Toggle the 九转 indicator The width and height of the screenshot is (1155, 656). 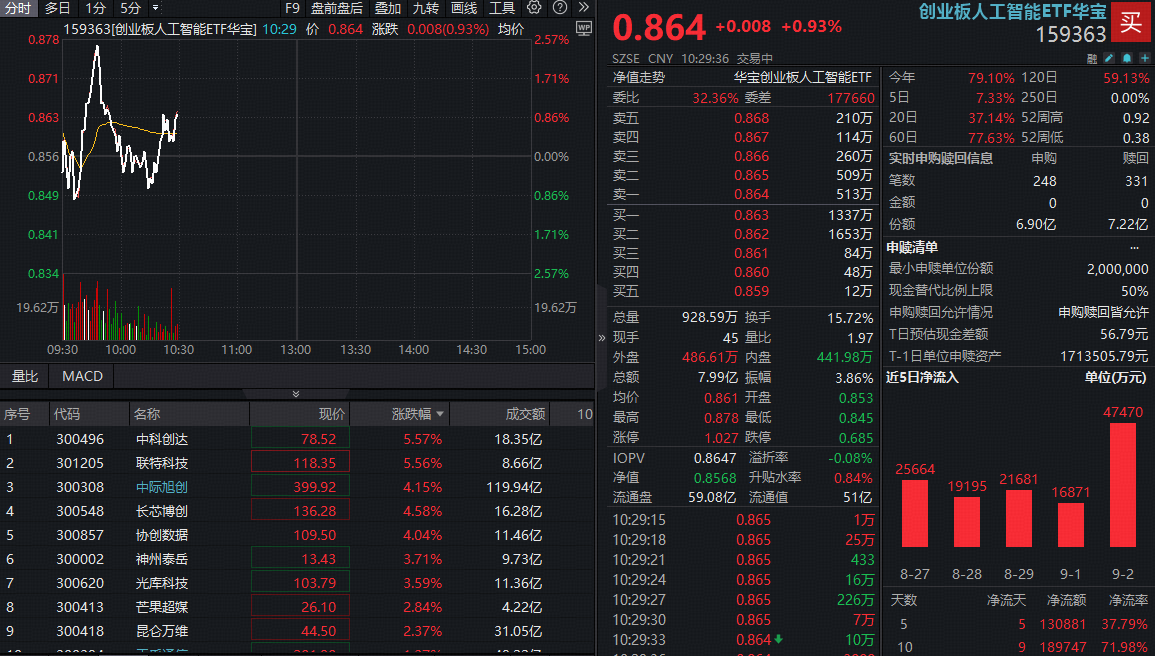426,8
